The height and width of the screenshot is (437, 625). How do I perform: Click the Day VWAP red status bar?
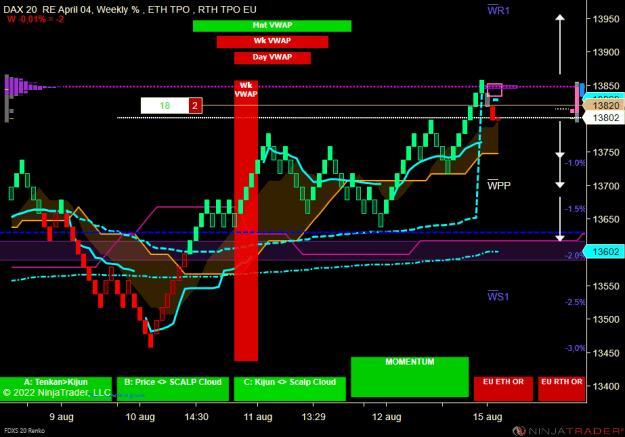[272, 58]
